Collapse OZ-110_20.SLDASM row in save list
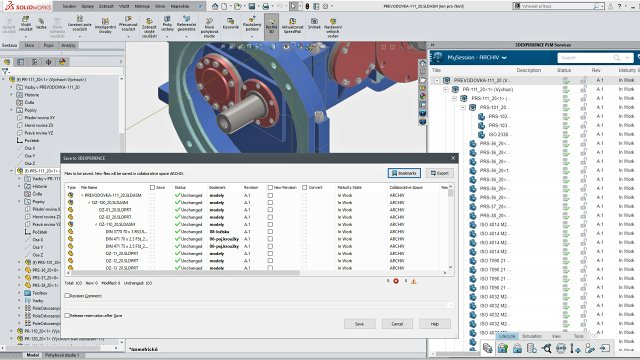 coord(96,224)
